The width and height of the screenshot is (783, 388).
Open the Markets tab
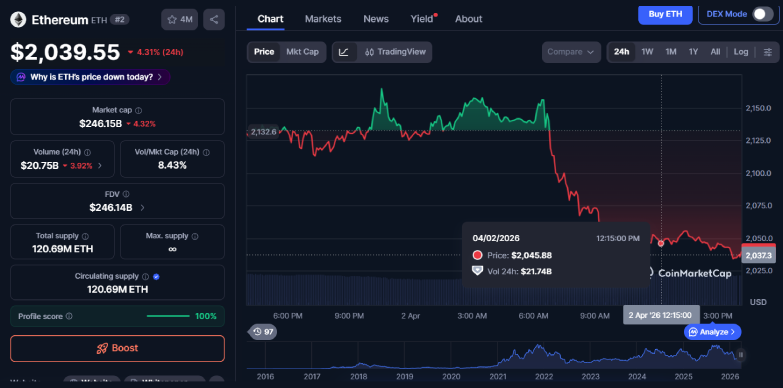pyautogui.click(x=323, y=19)
